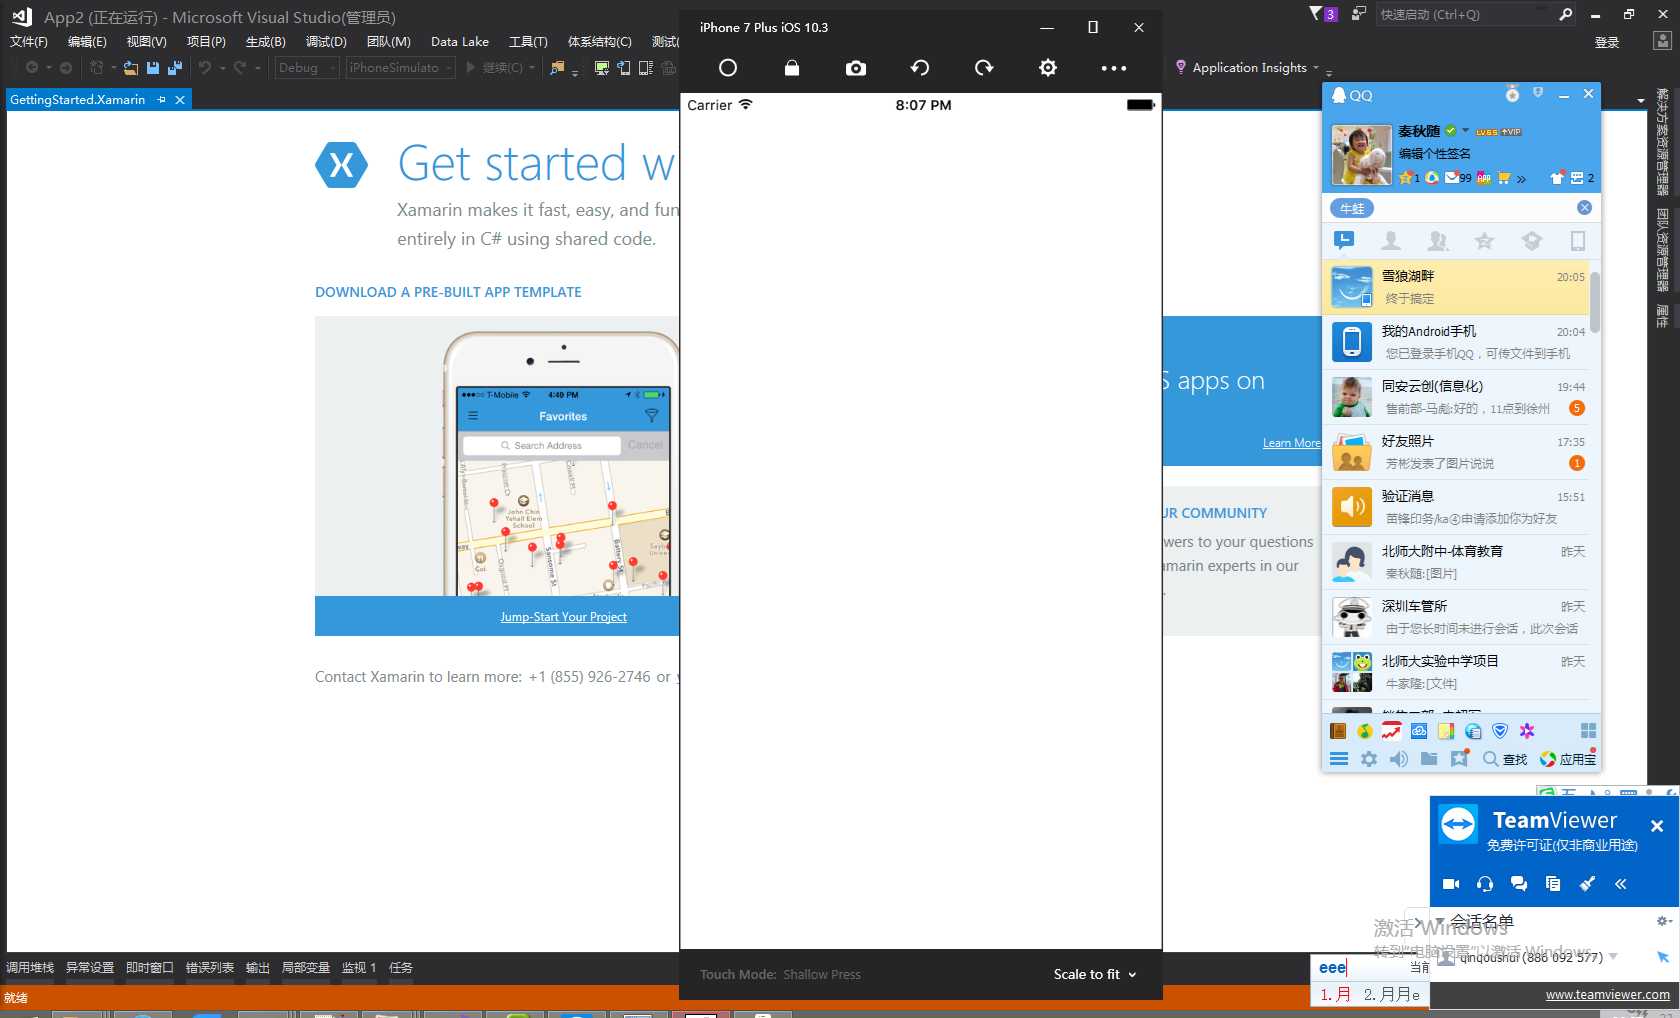The height and width of the screenshot is (1018, 1680).
Task: Open 同安云创(信息化) chat in QQ list
Action: [x=1455, y=397]
